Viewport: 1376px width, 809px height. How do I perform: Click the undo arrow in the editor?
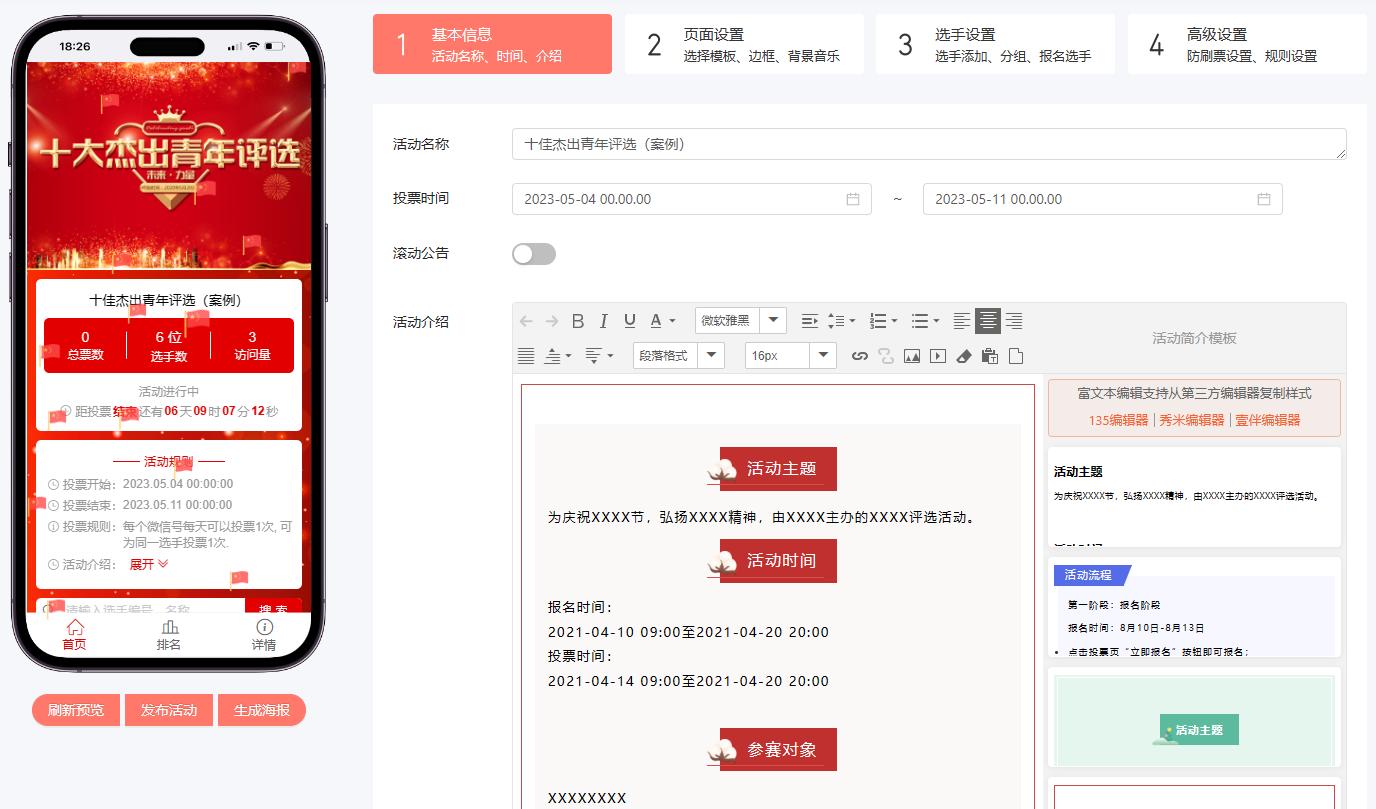point(526,320)
